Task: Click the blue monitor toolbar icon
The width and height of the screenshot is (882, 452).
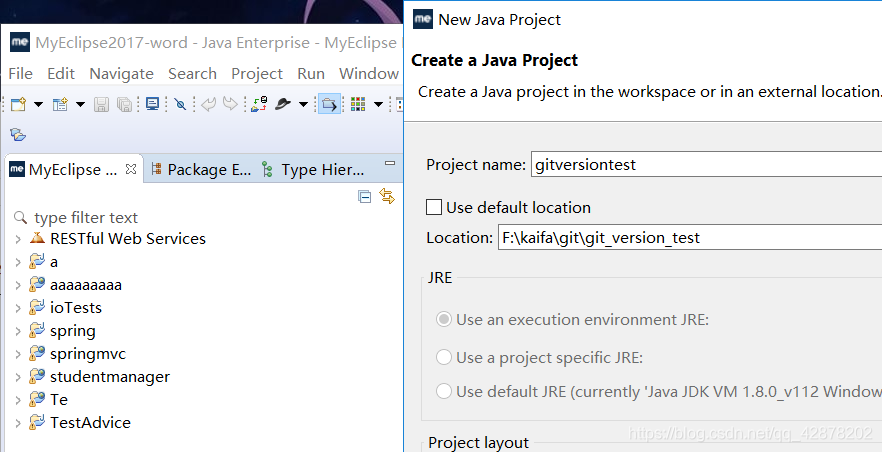Action: tap(152, 103)
